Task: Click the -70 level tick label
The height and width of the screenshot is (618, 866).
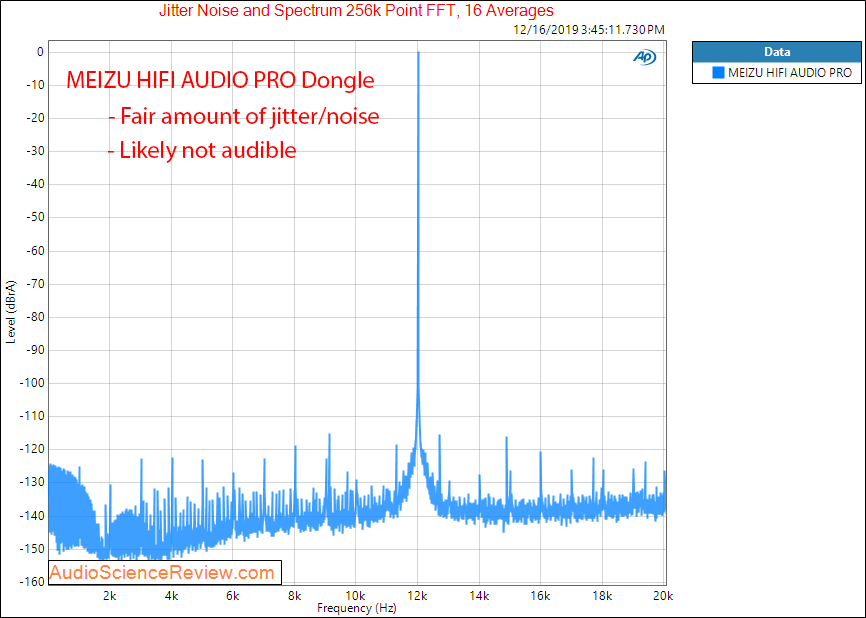Action: point(35,284)
